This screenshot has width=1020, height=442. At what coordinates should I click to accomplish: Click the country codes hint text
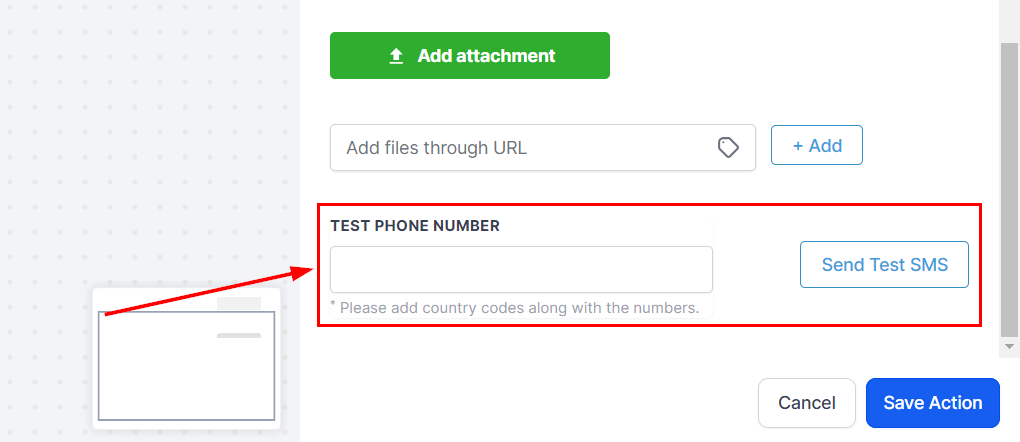tap(520, 308)
